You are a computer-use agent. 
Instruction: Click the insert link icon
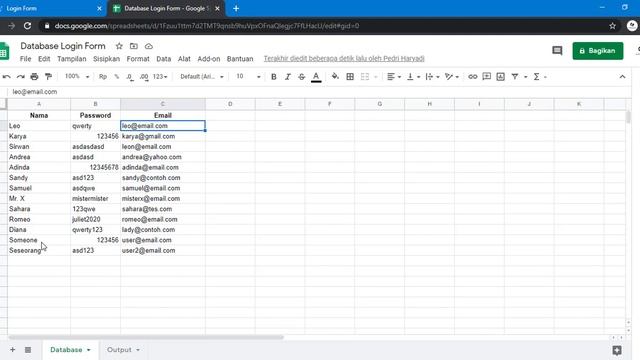pos(473,77)
